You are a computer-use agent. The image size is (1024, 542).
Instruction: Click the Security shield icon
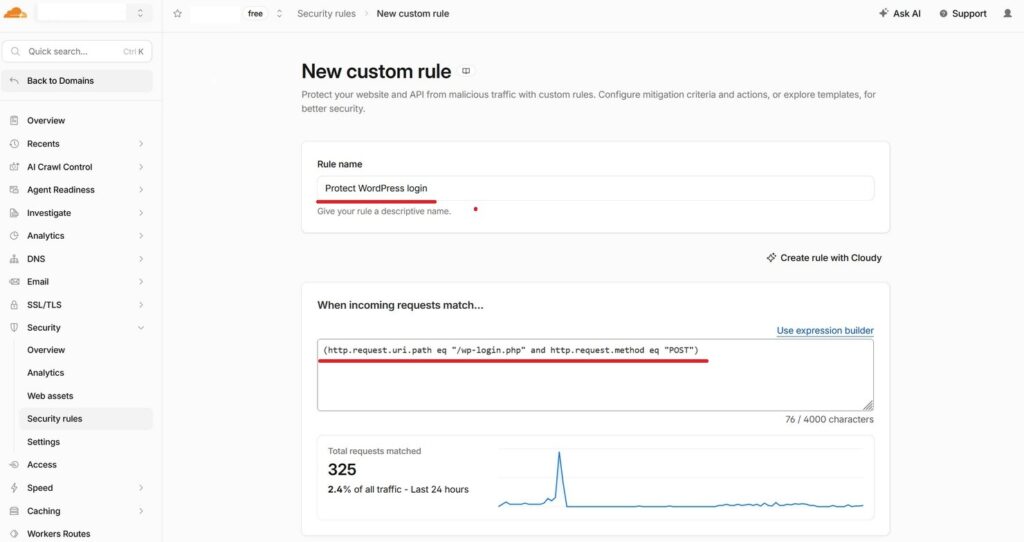click(x=14, y=328)
